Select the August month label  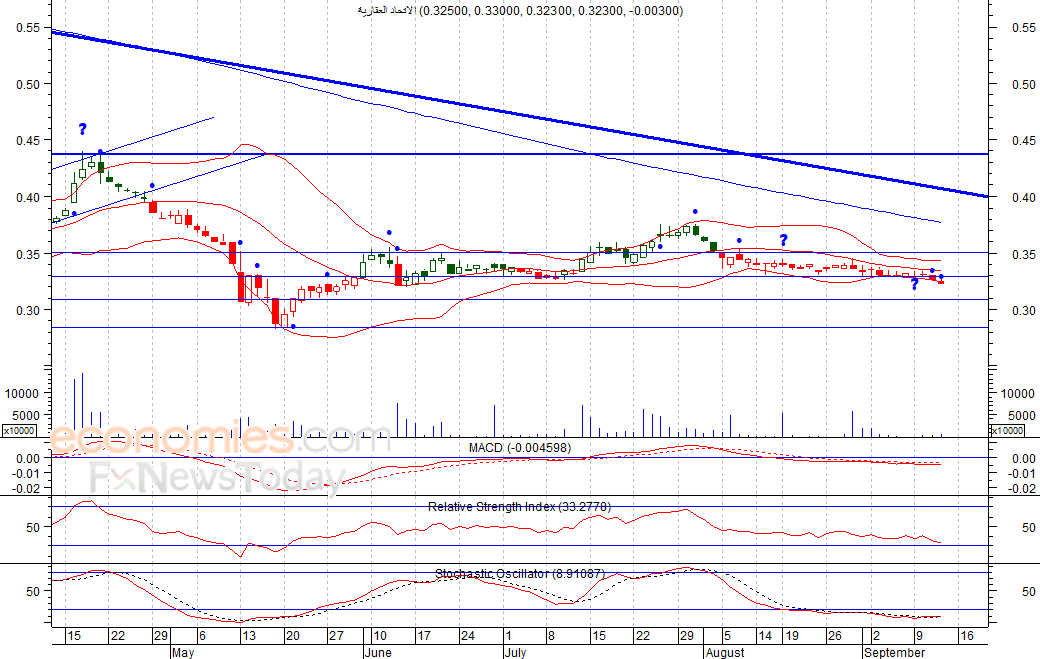pos(725,652)
